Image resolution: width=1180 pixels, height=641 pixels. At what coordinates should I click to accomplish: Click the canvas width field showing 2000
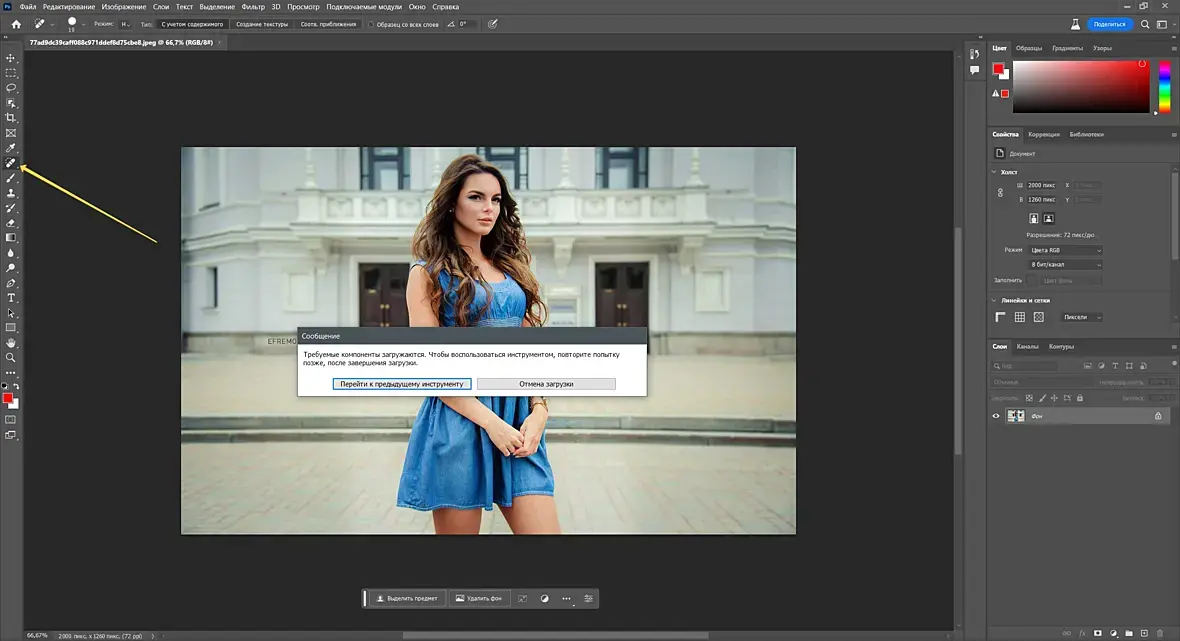click(x=1043, y=185)
